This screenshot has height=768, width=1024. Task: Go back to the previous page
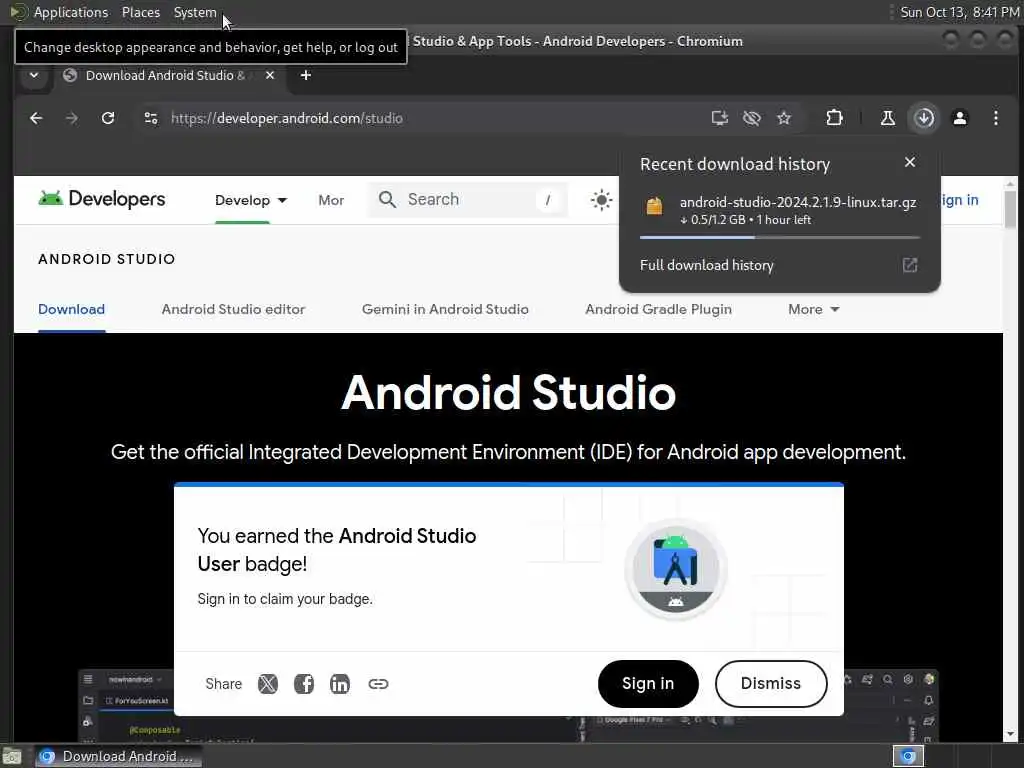tap(36, 118)
